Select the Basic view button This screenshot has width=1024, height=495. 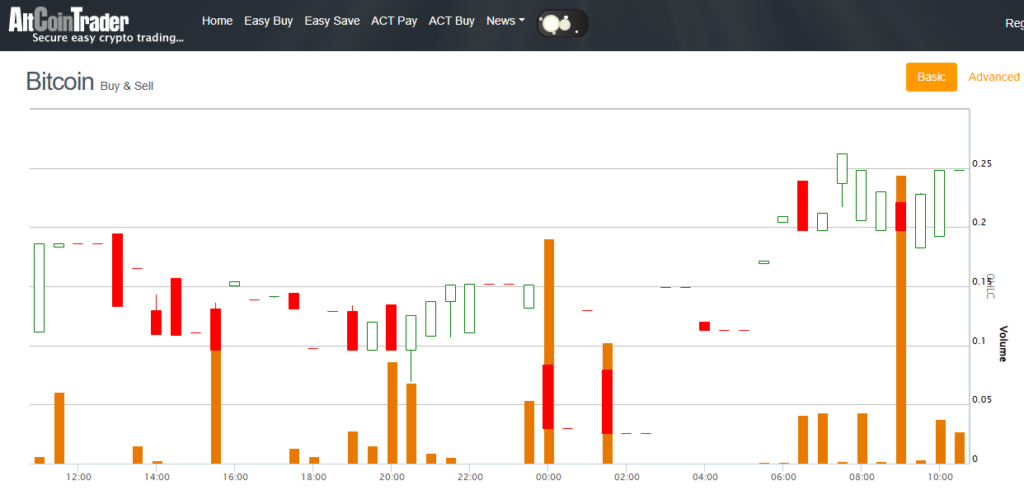pos(931,77)
